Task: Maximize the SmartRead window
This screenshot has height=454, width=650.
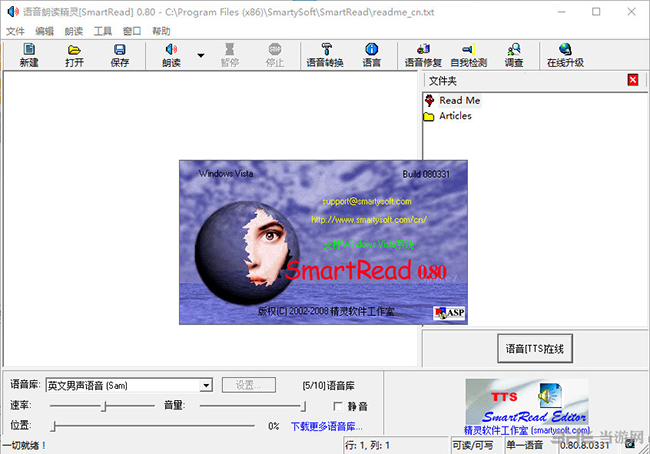Action: (x=596, y=12)
